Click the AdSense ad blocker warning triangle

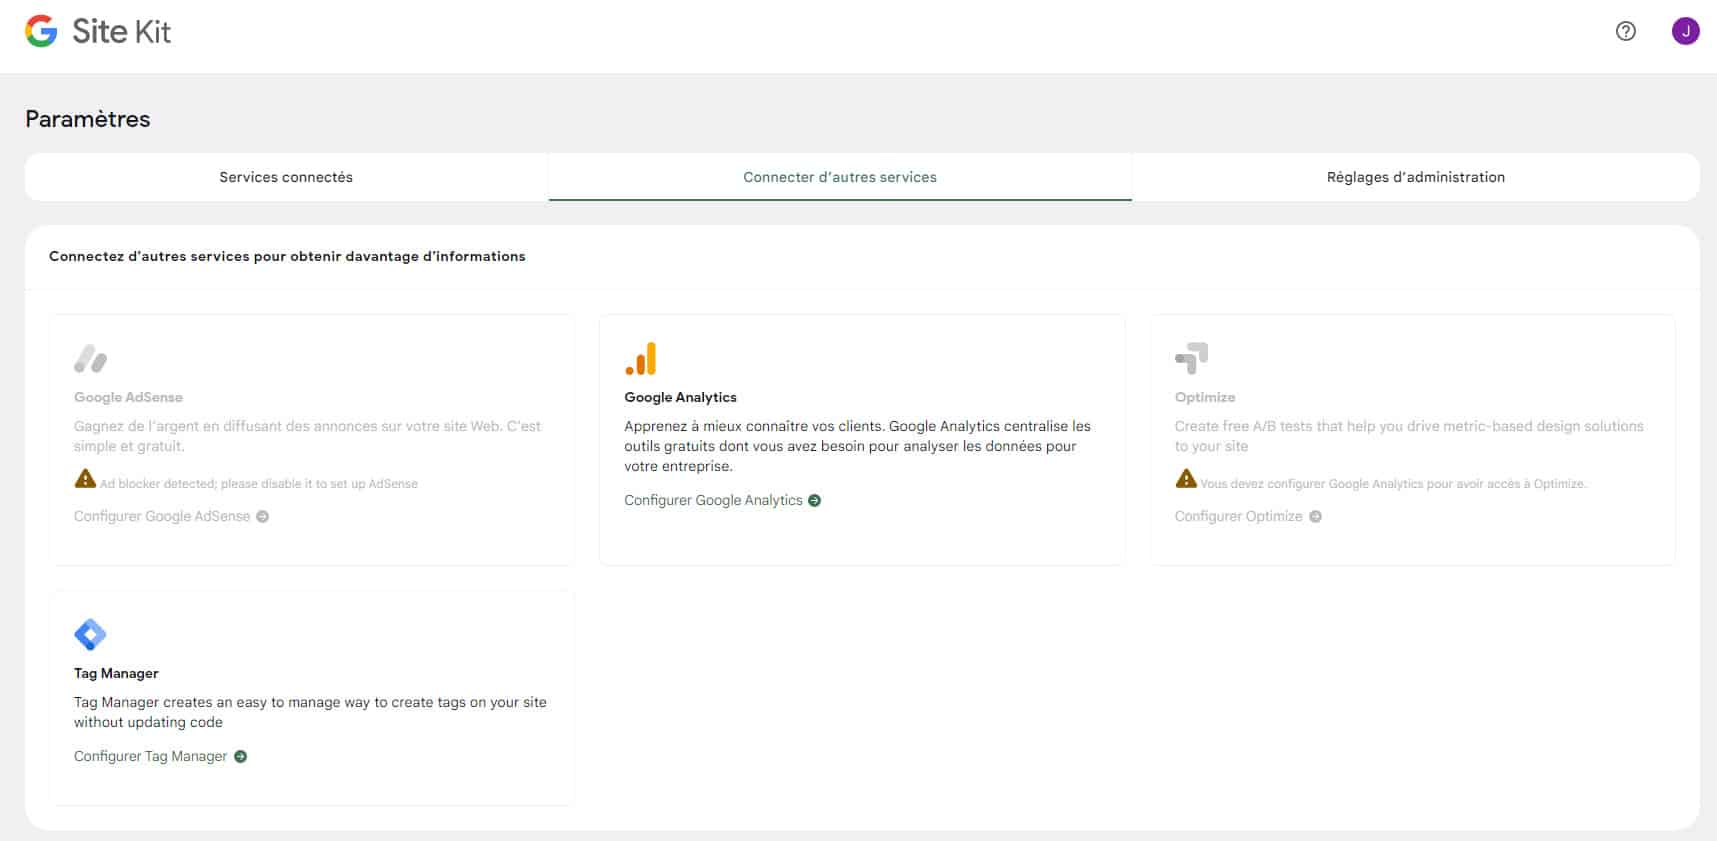(x=85, y=479)
